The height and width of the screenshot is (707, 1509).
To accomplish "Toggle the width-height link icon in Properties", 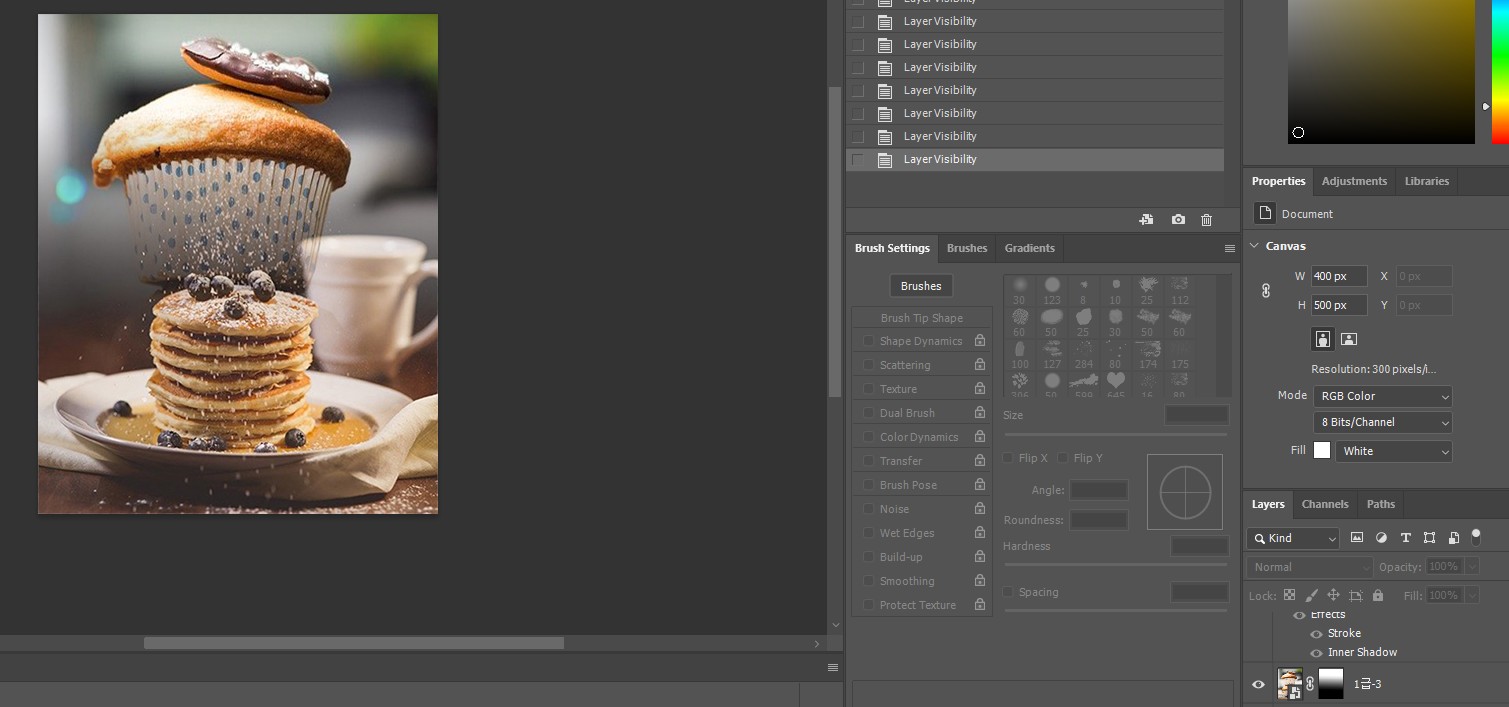I will (x=1265, y=290).
